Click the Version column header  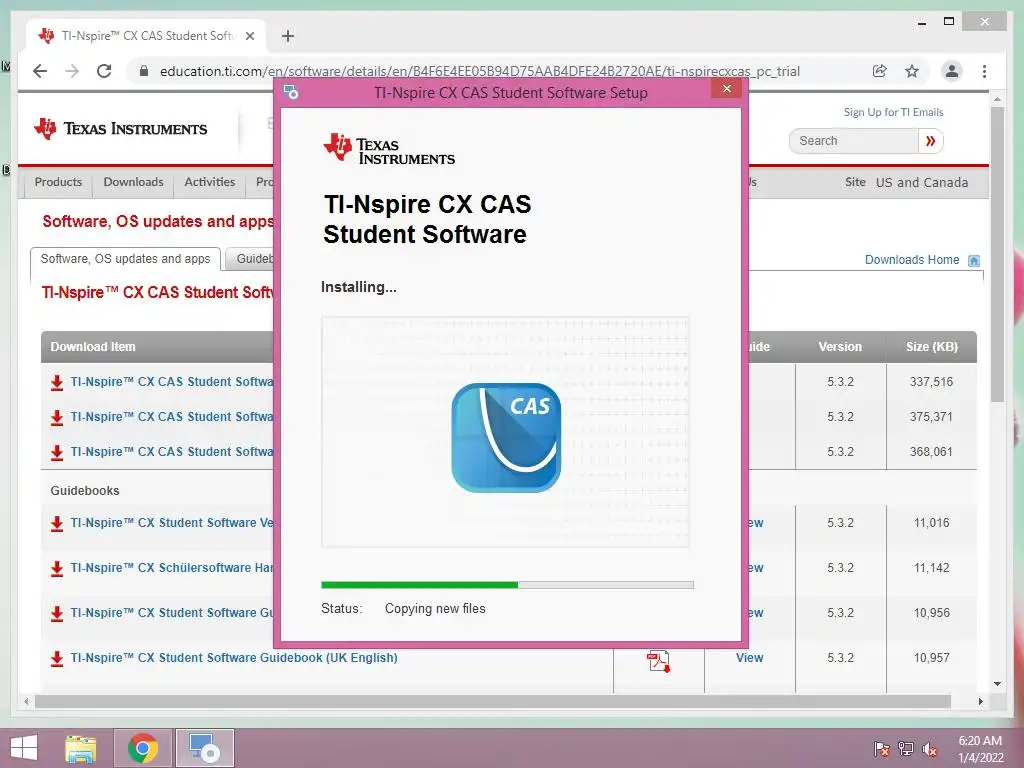[840, 347]
